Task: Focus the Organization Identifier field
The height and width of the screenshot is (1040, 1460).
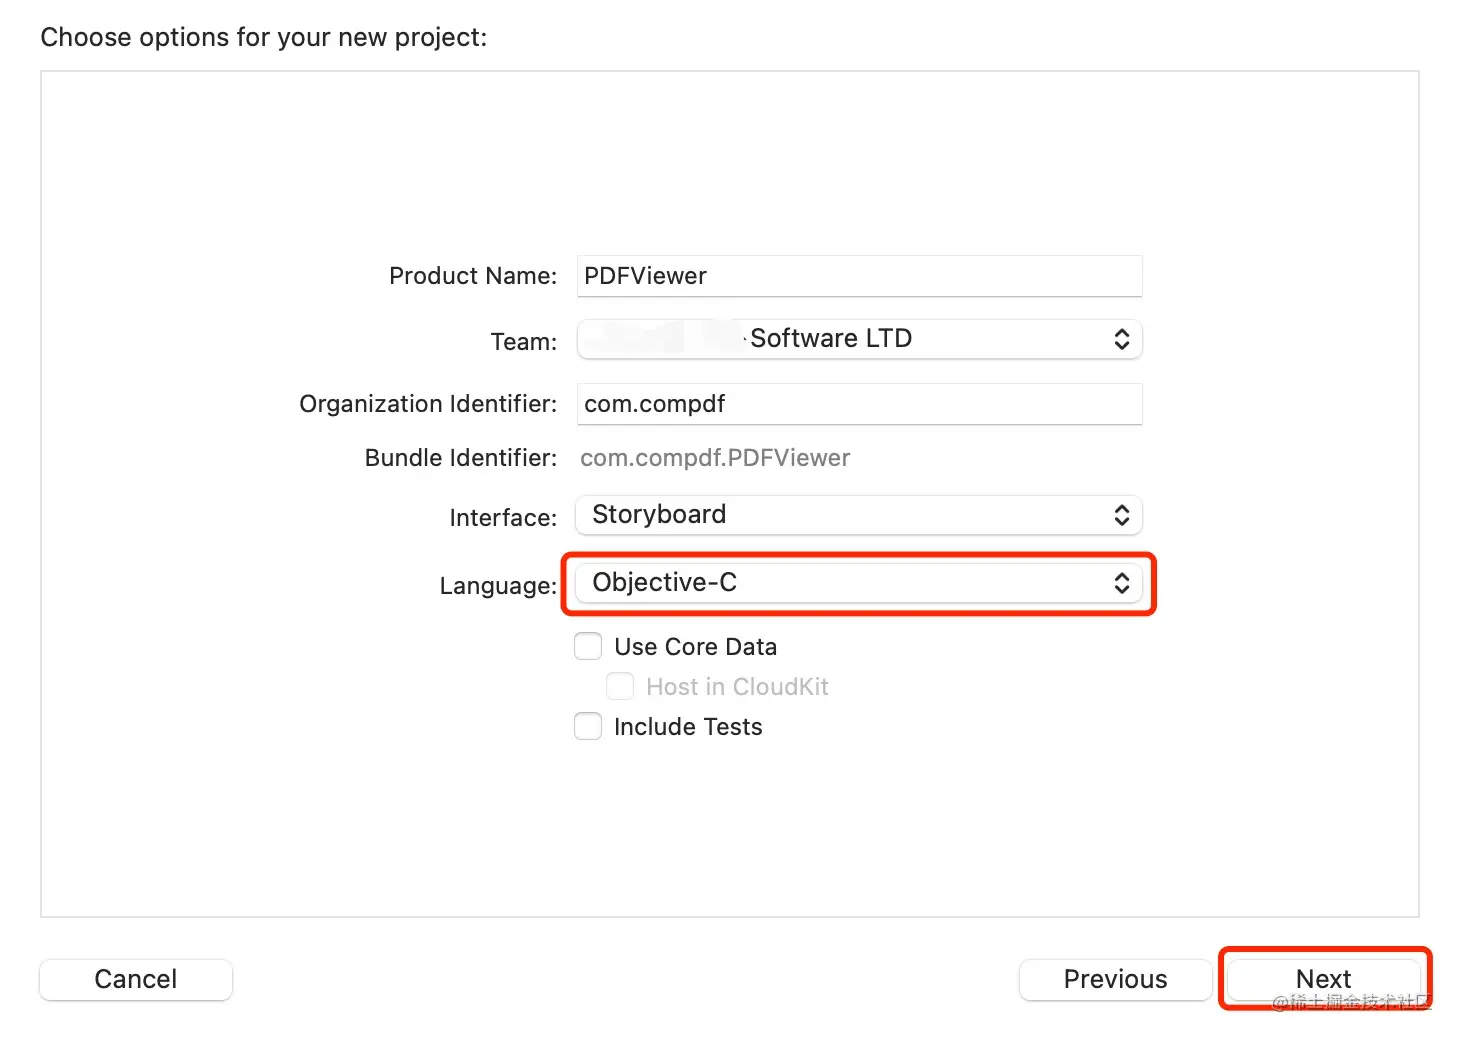Action: 858,404
